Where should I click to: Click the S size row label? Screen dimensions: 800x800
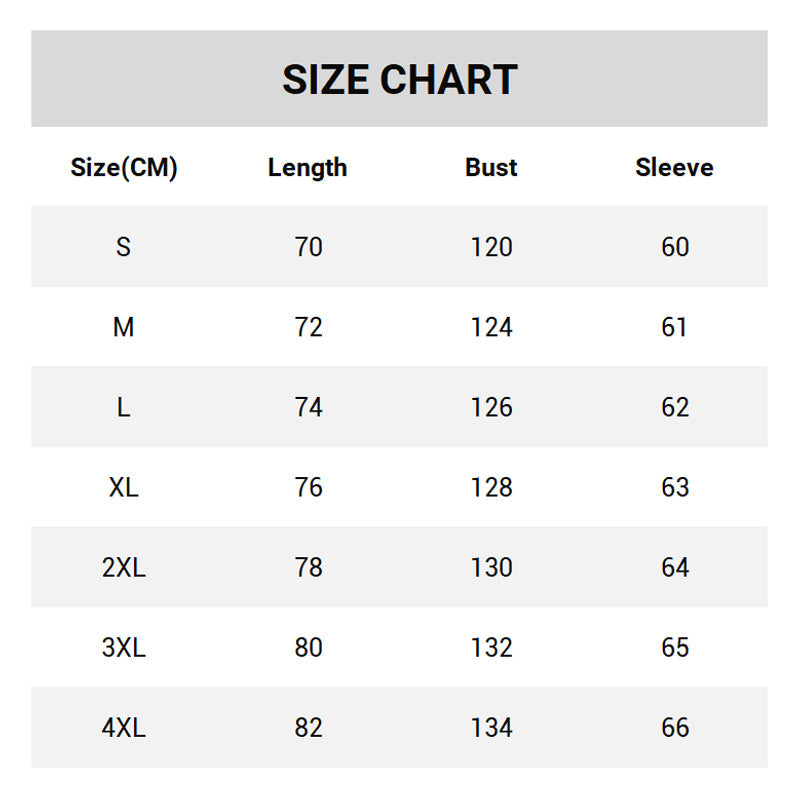pyautogui.click(x=123, y=247)
